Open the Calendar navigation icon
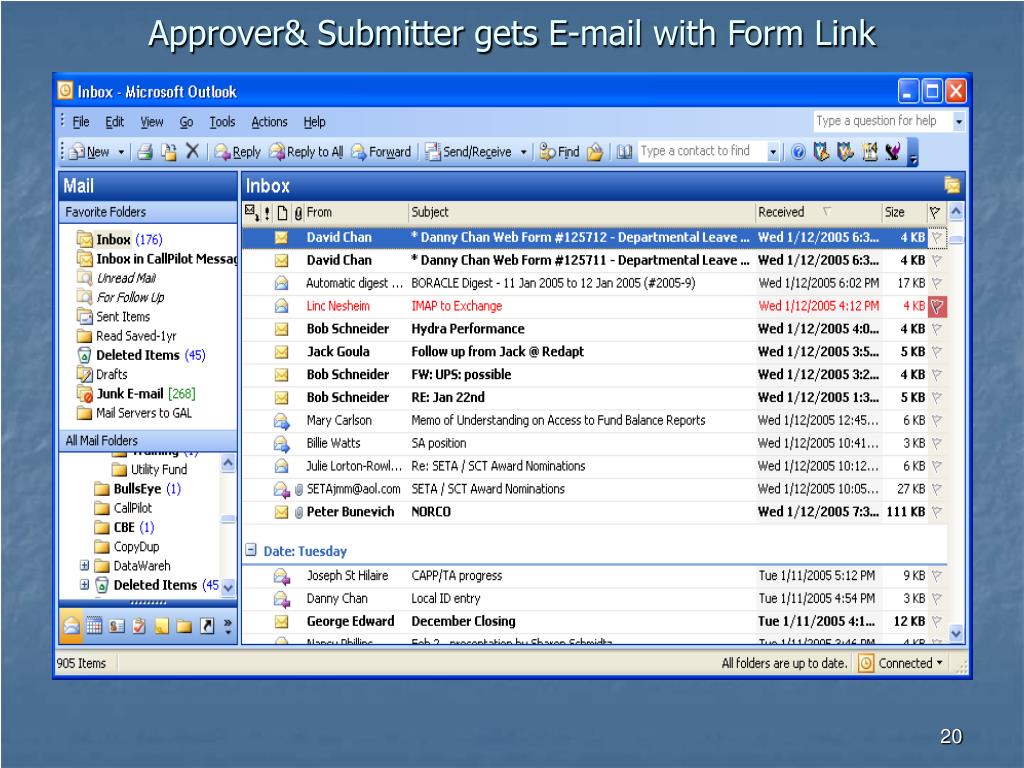1024x768 pixels. pyautogui.click(x=94, y=626)
